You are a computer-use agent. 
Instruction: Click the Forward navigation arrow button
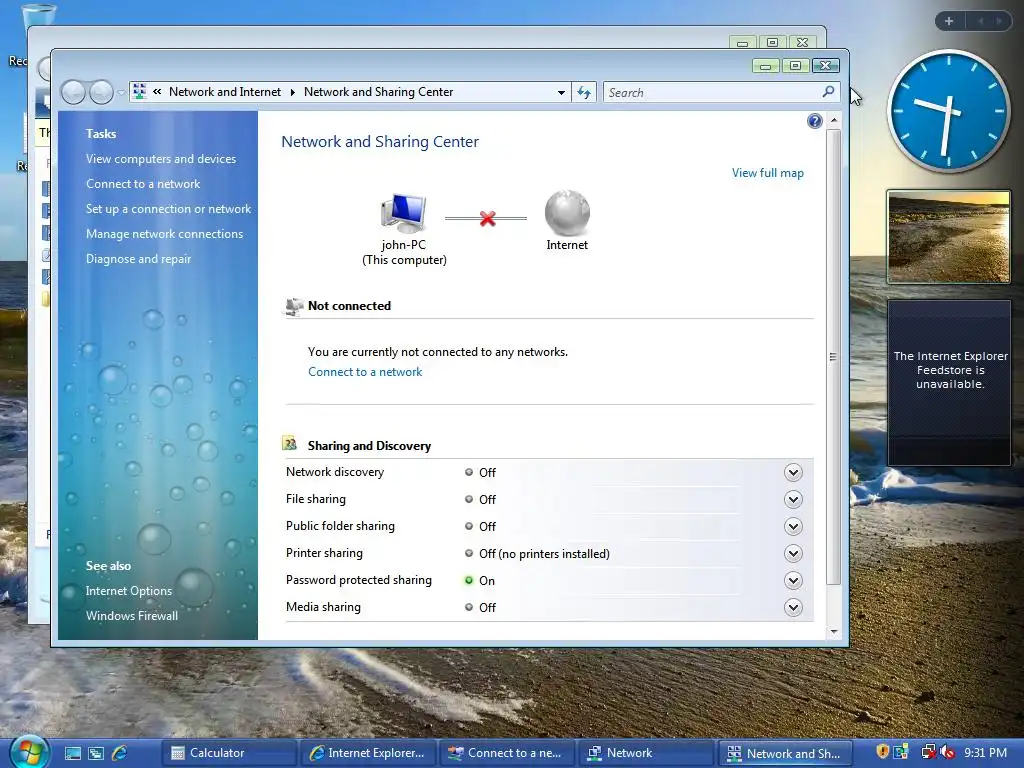click(x=101, y=92)
